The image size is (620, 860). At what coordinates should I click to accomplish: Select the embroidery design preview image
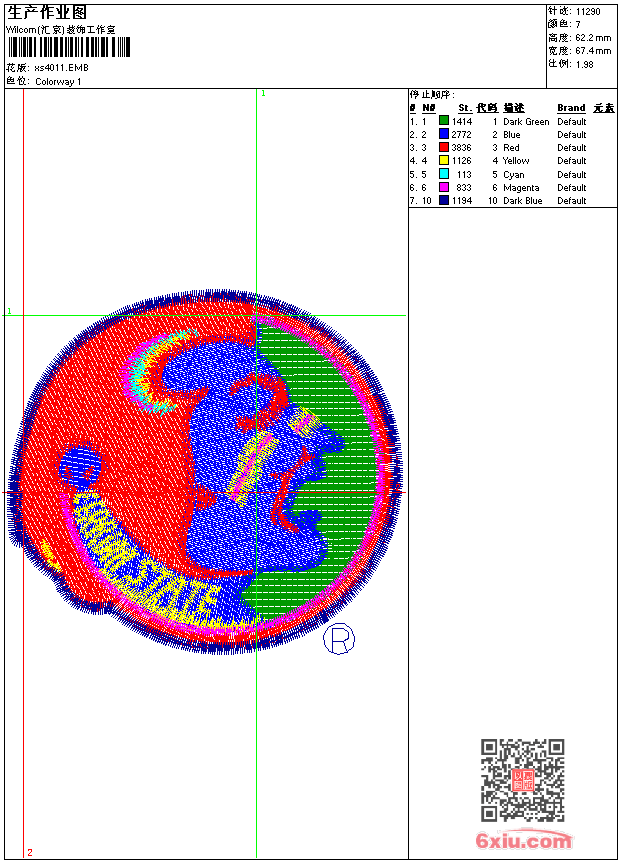pos(205,472)
